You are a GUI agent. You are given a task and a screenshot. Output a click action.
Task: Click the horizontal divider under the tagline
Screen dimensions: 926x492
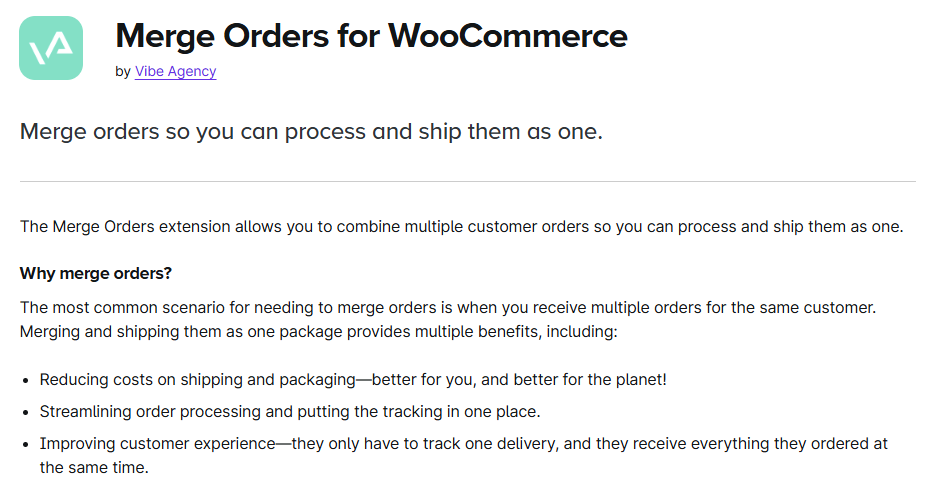468,181
